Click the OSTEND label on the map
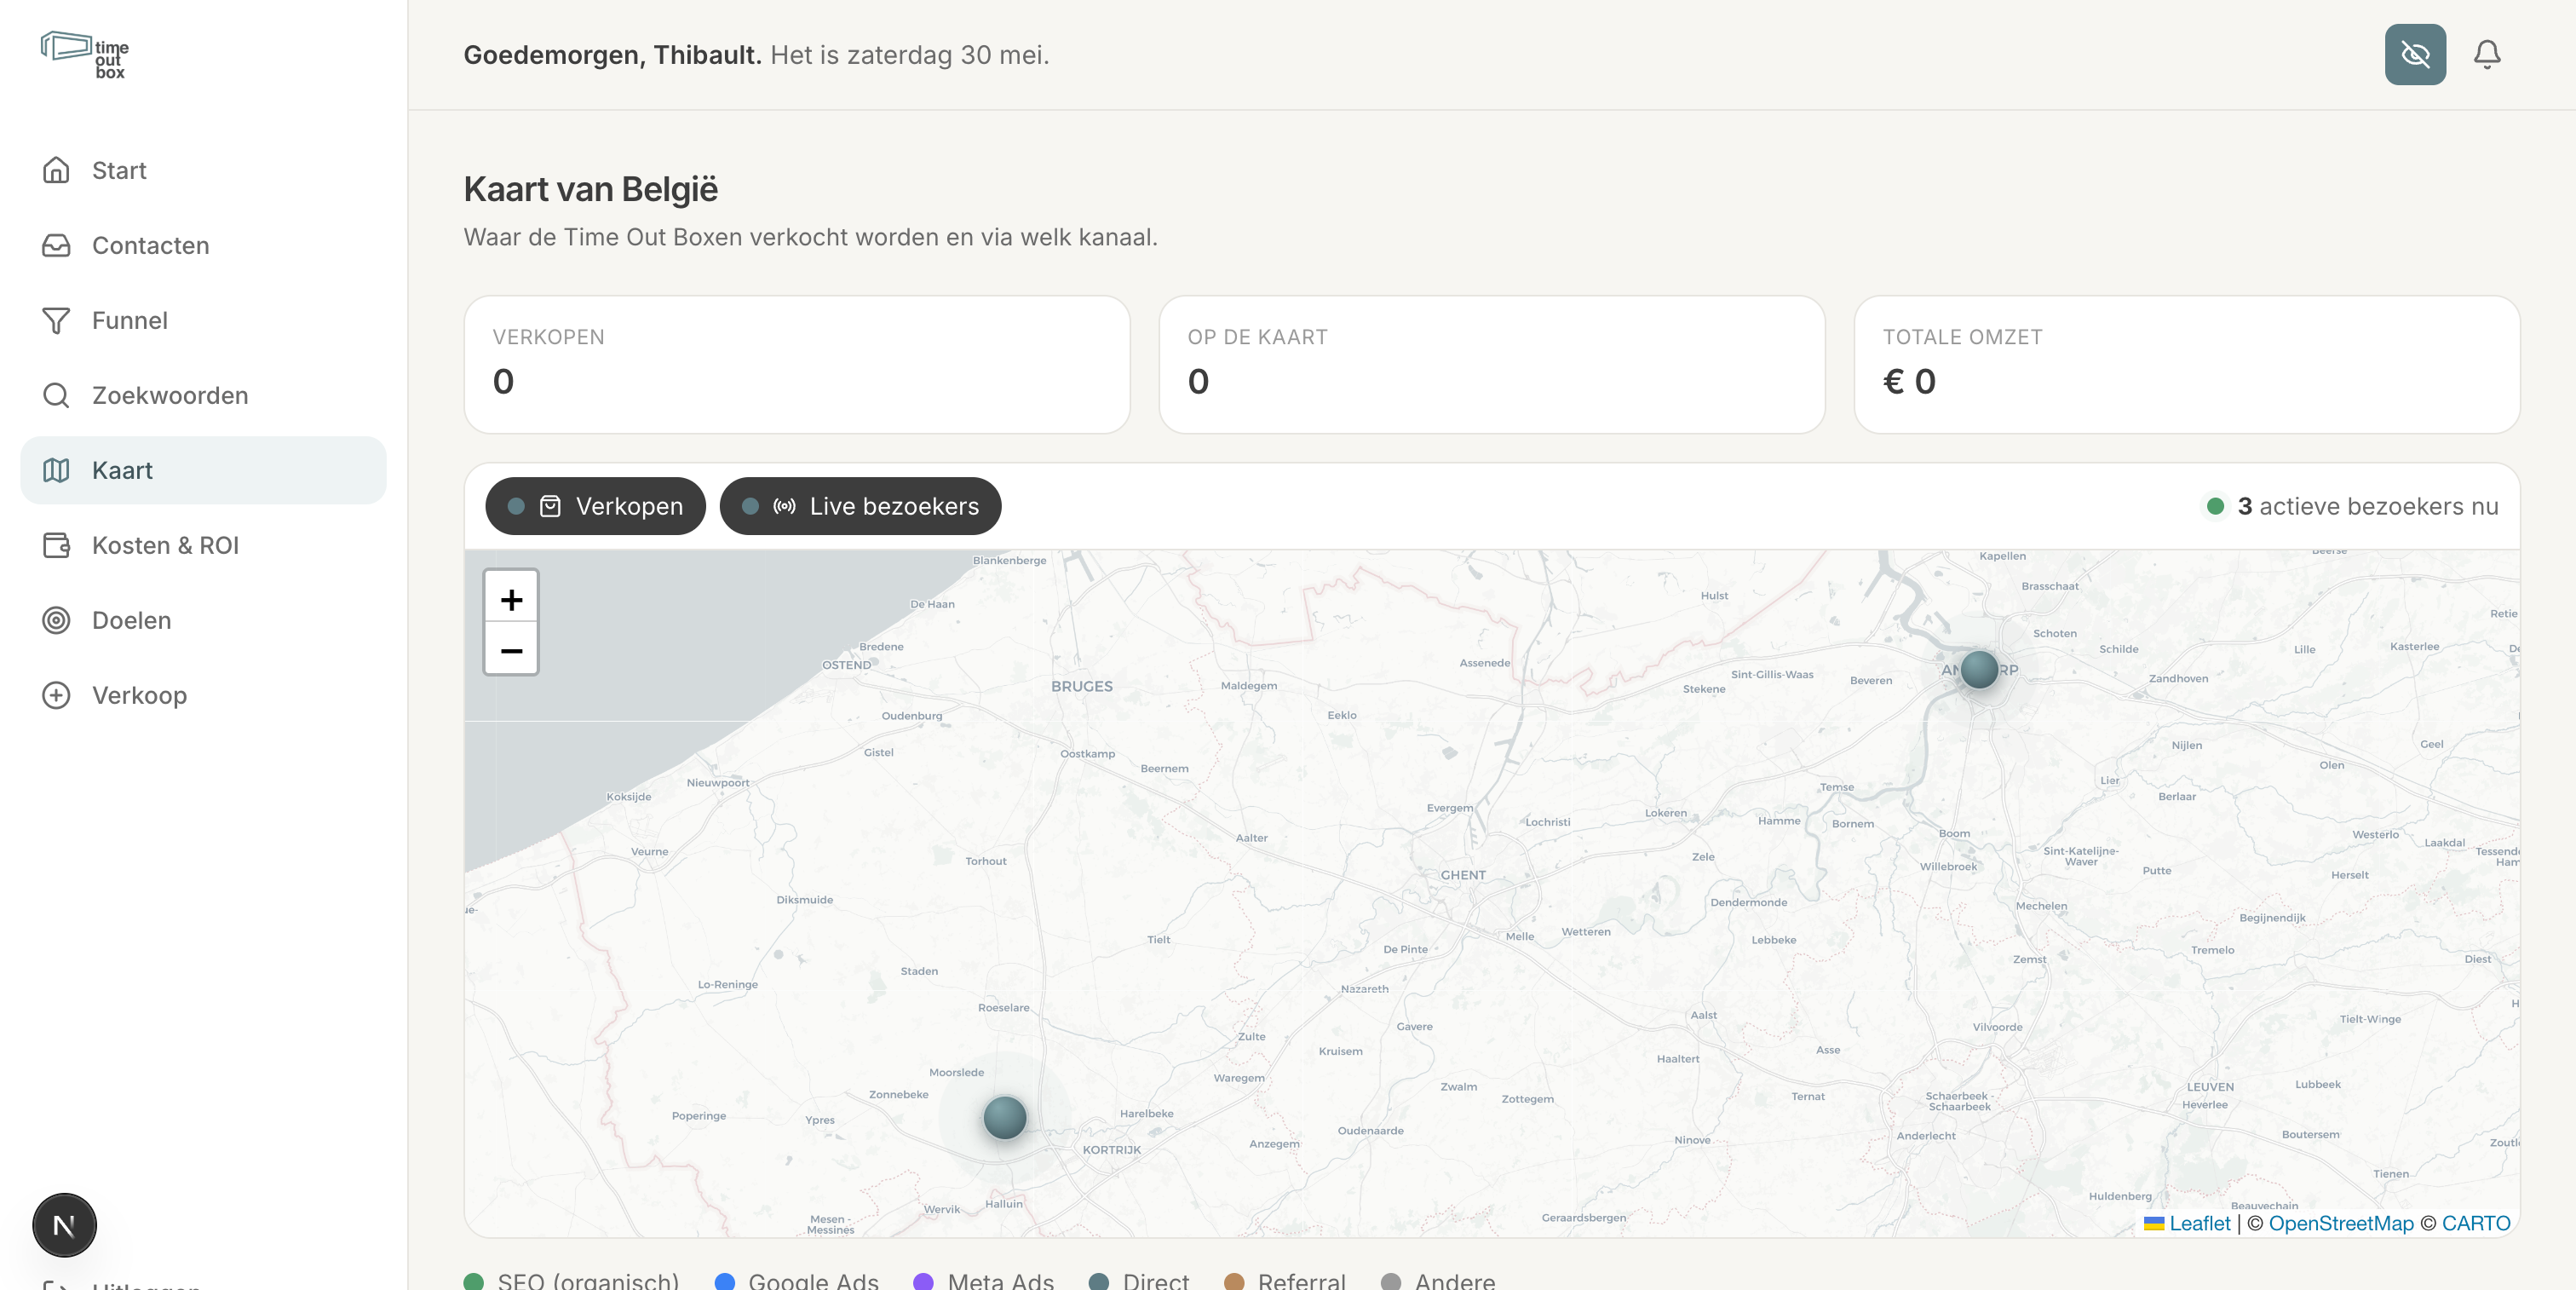The image size is (2576, 1290). pyautogui.click(x=846, y=665)
